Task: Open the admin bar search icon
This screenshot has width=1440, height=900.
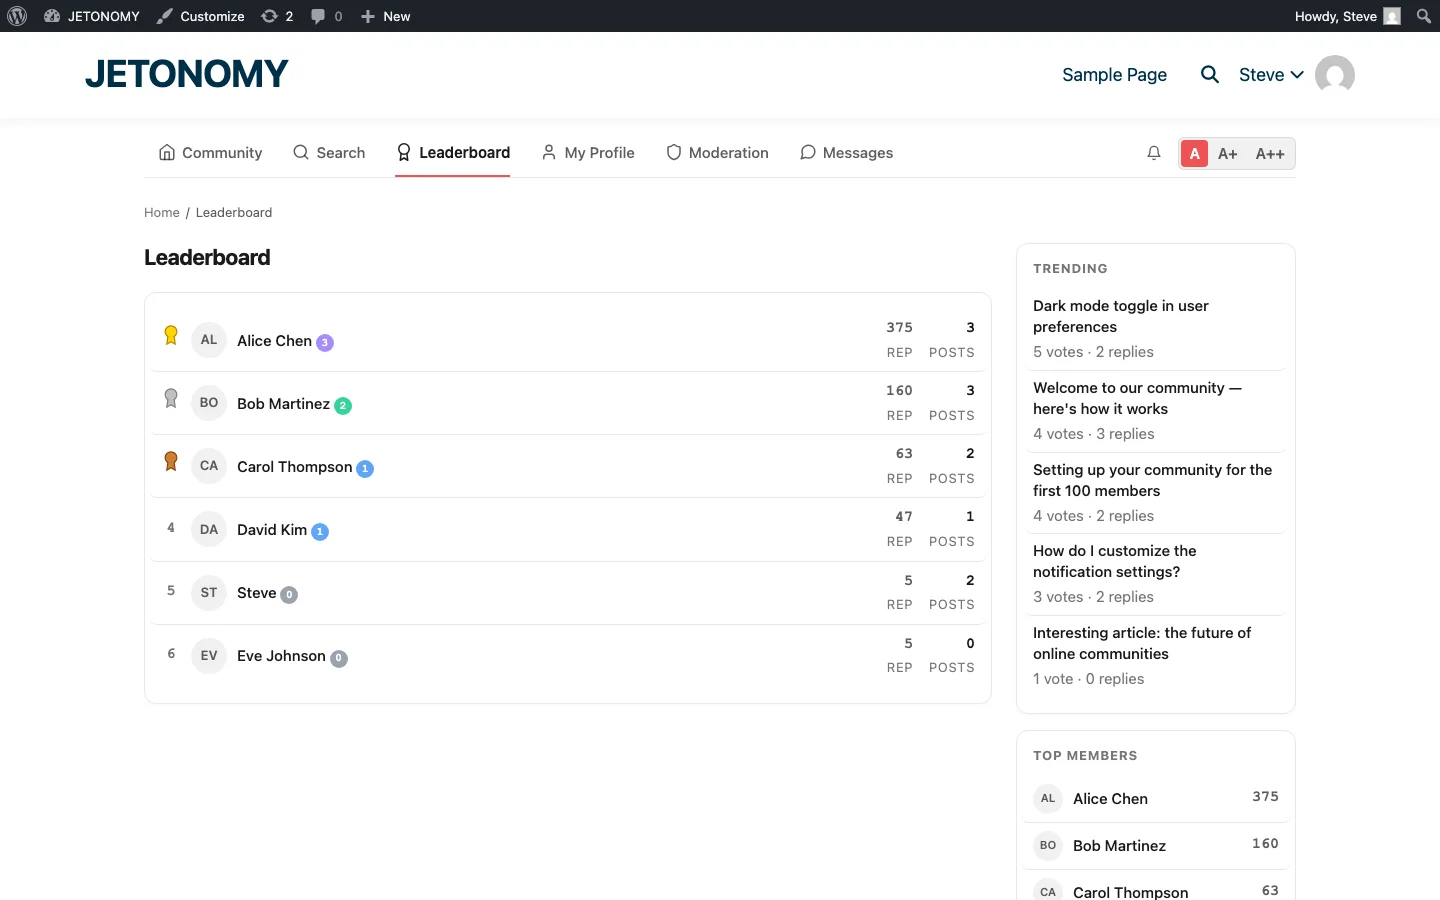Action: point(1423,16)
